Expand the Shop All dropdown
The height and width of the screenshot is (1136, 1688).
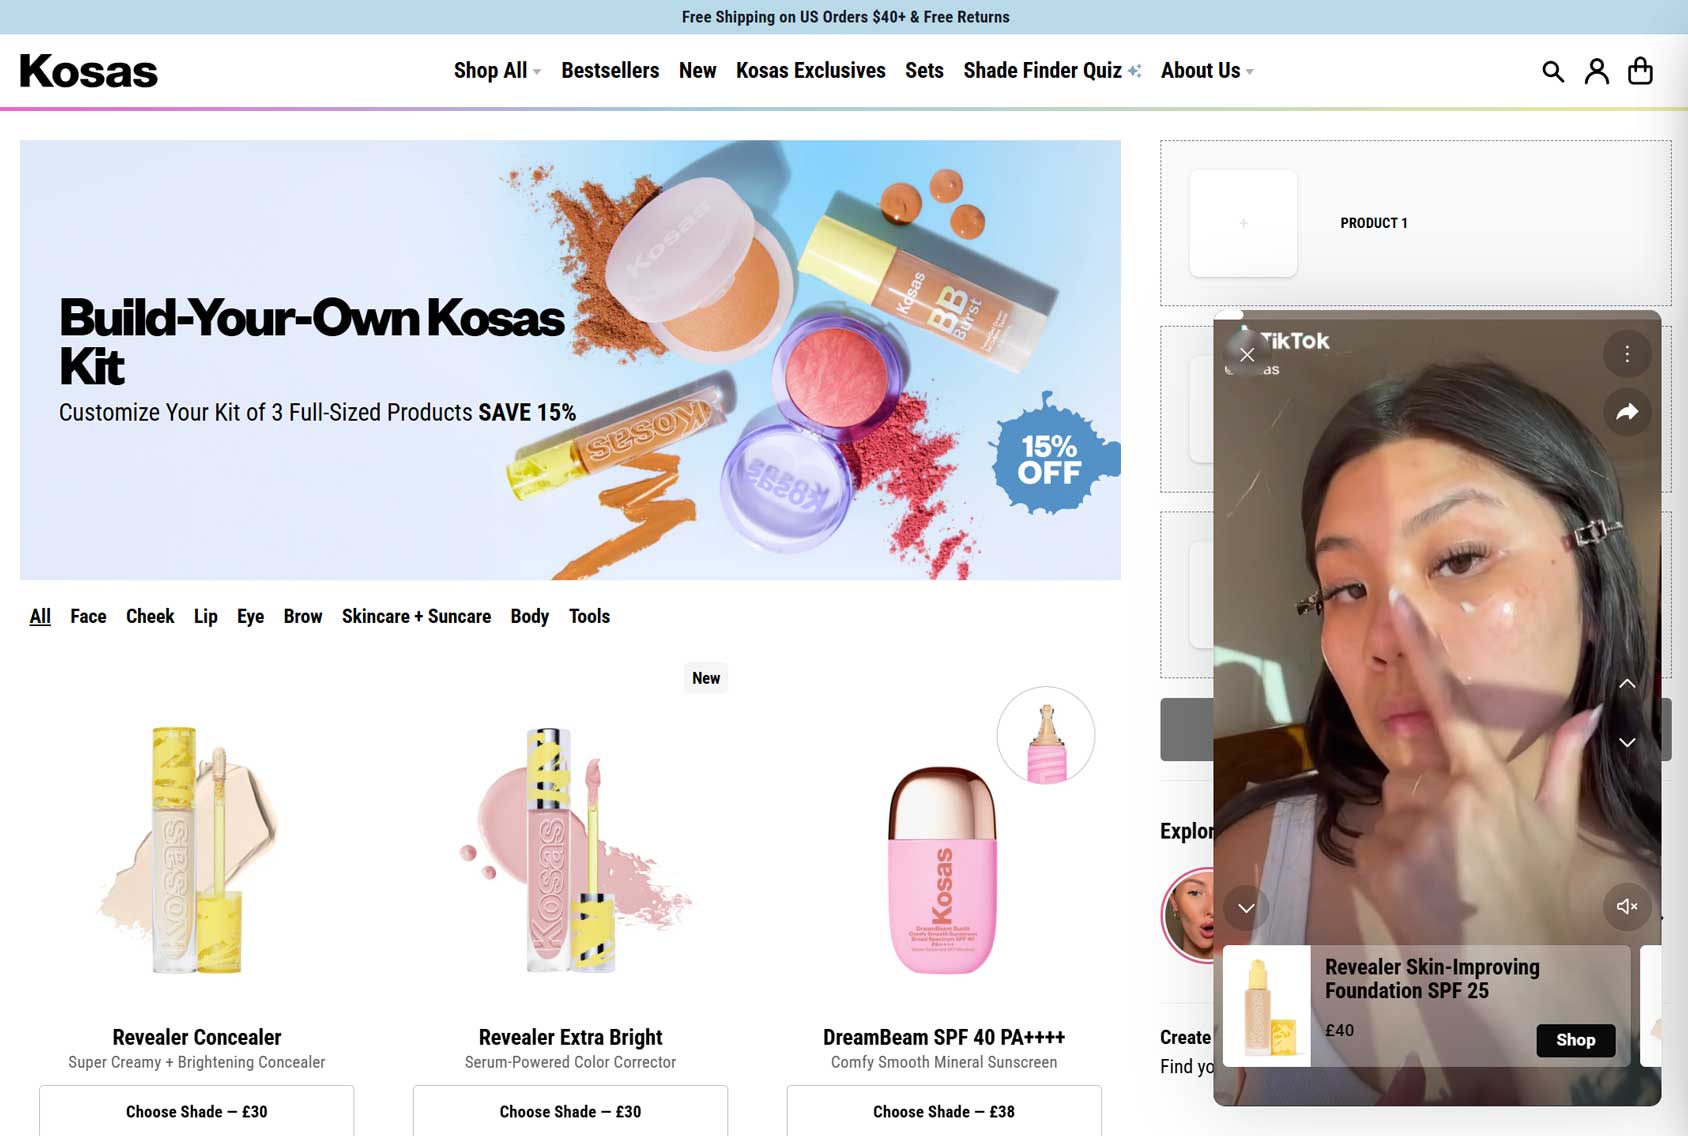[x=497, y=70]
